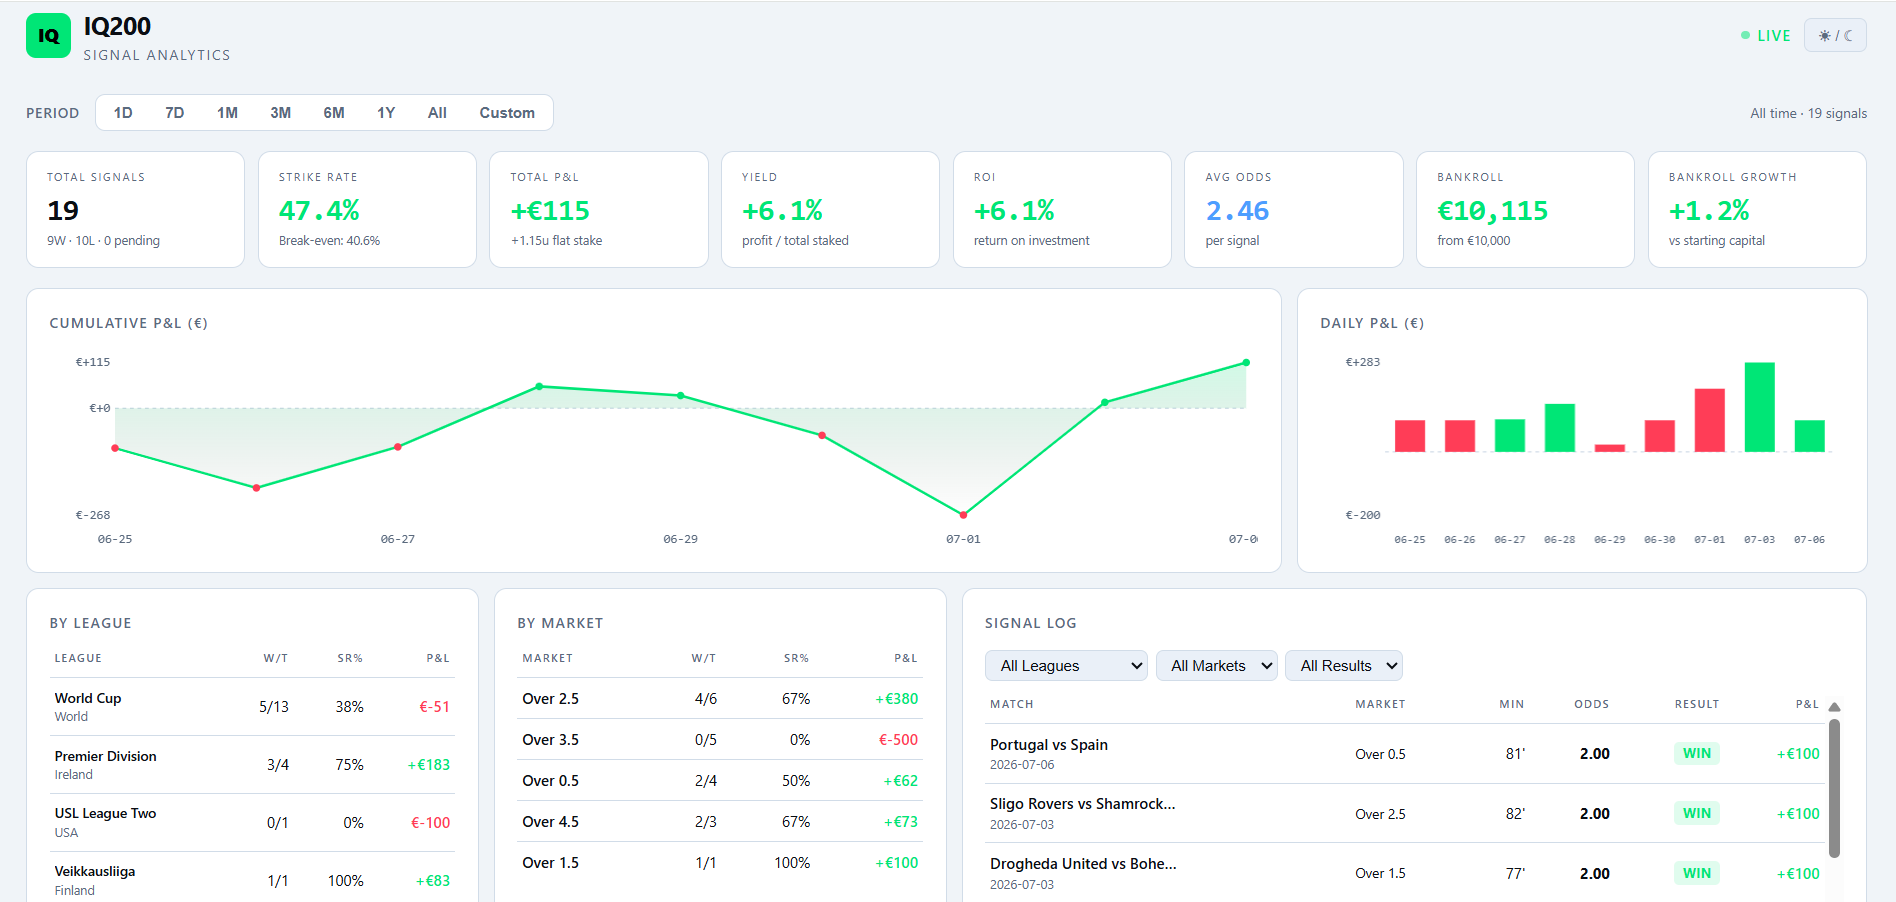
Task: Select the 7D period tab
Action: 175,113
